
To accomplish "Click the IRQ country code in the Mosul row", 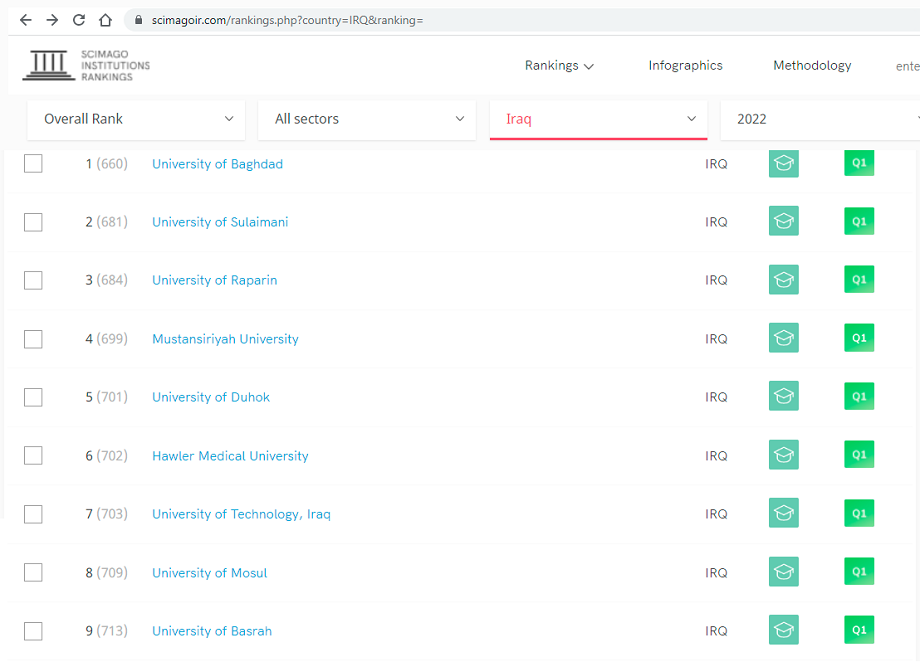I will coord(716,573).
